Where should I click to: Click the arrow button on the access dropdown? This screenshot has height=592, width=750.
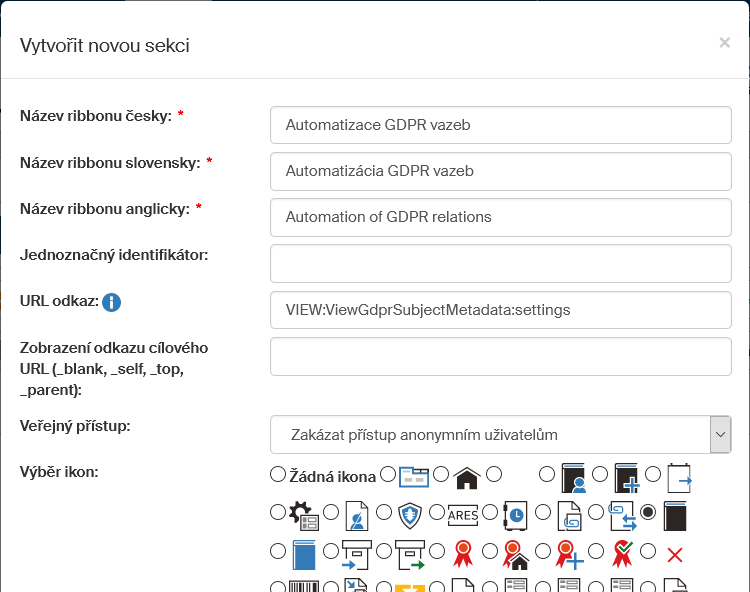720,435
